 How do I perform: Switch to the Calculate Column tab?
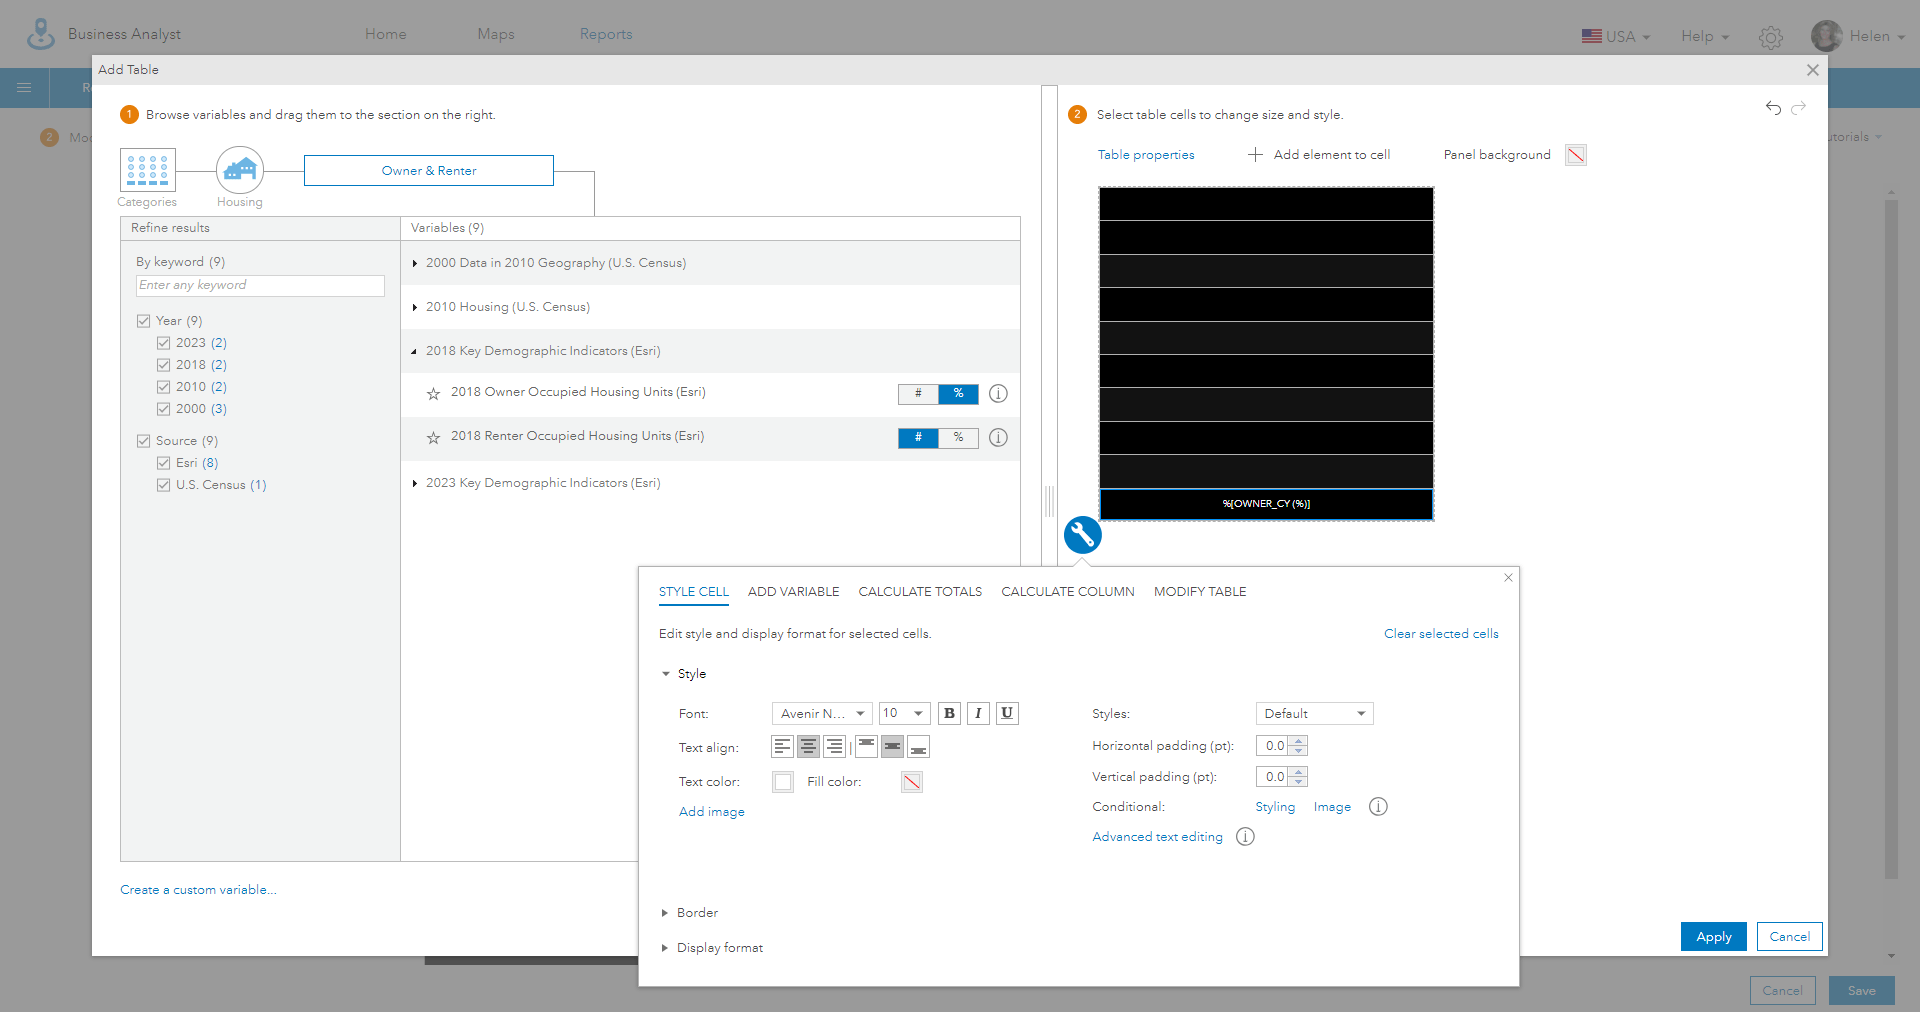pyautogui.click(x=1068, y=592)
